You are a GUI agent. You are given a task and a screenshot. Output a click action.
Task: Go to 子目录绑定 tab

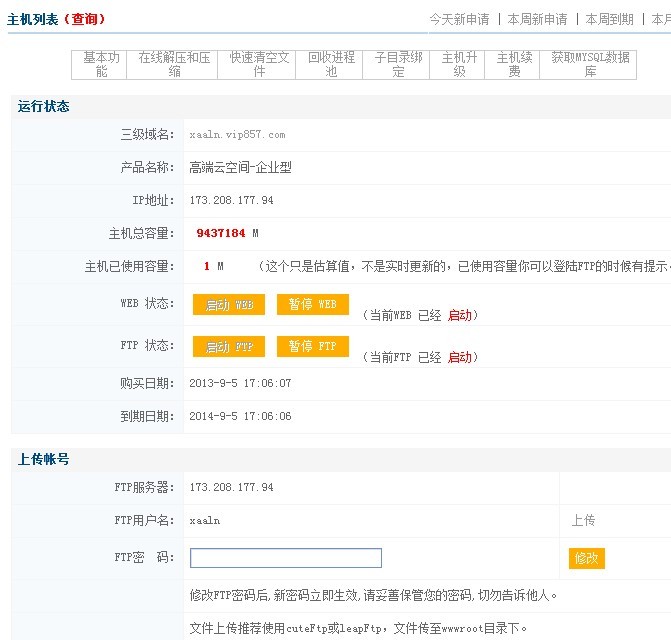pos(399,64)
